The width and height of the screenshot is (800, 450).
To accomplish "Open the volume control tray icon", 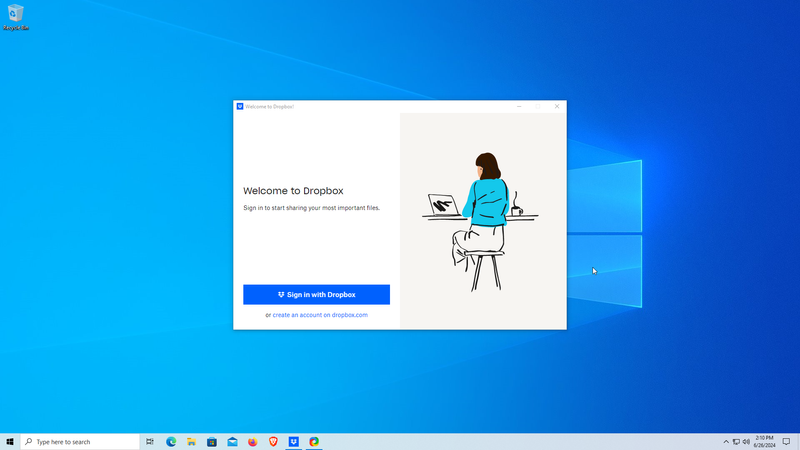I will (746, 441).
